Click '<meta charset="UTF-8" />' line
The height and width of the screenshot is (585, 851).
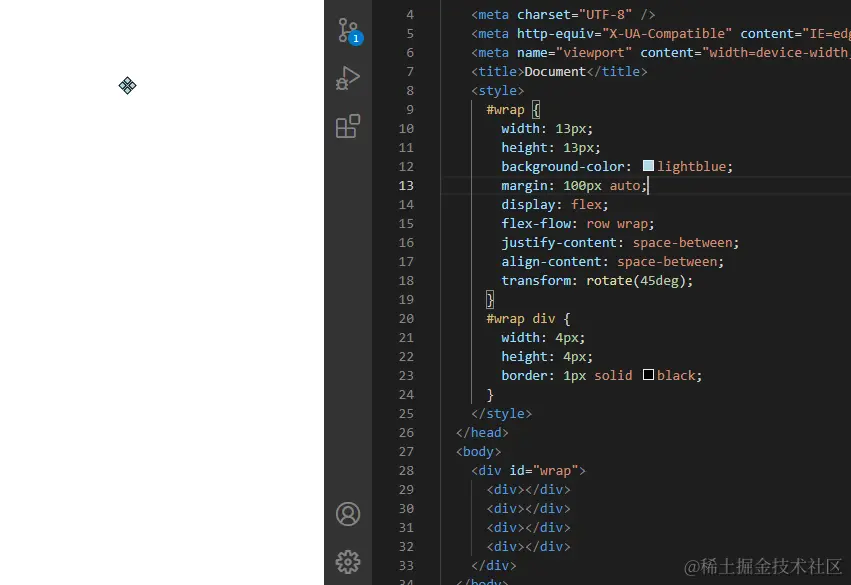563,15
